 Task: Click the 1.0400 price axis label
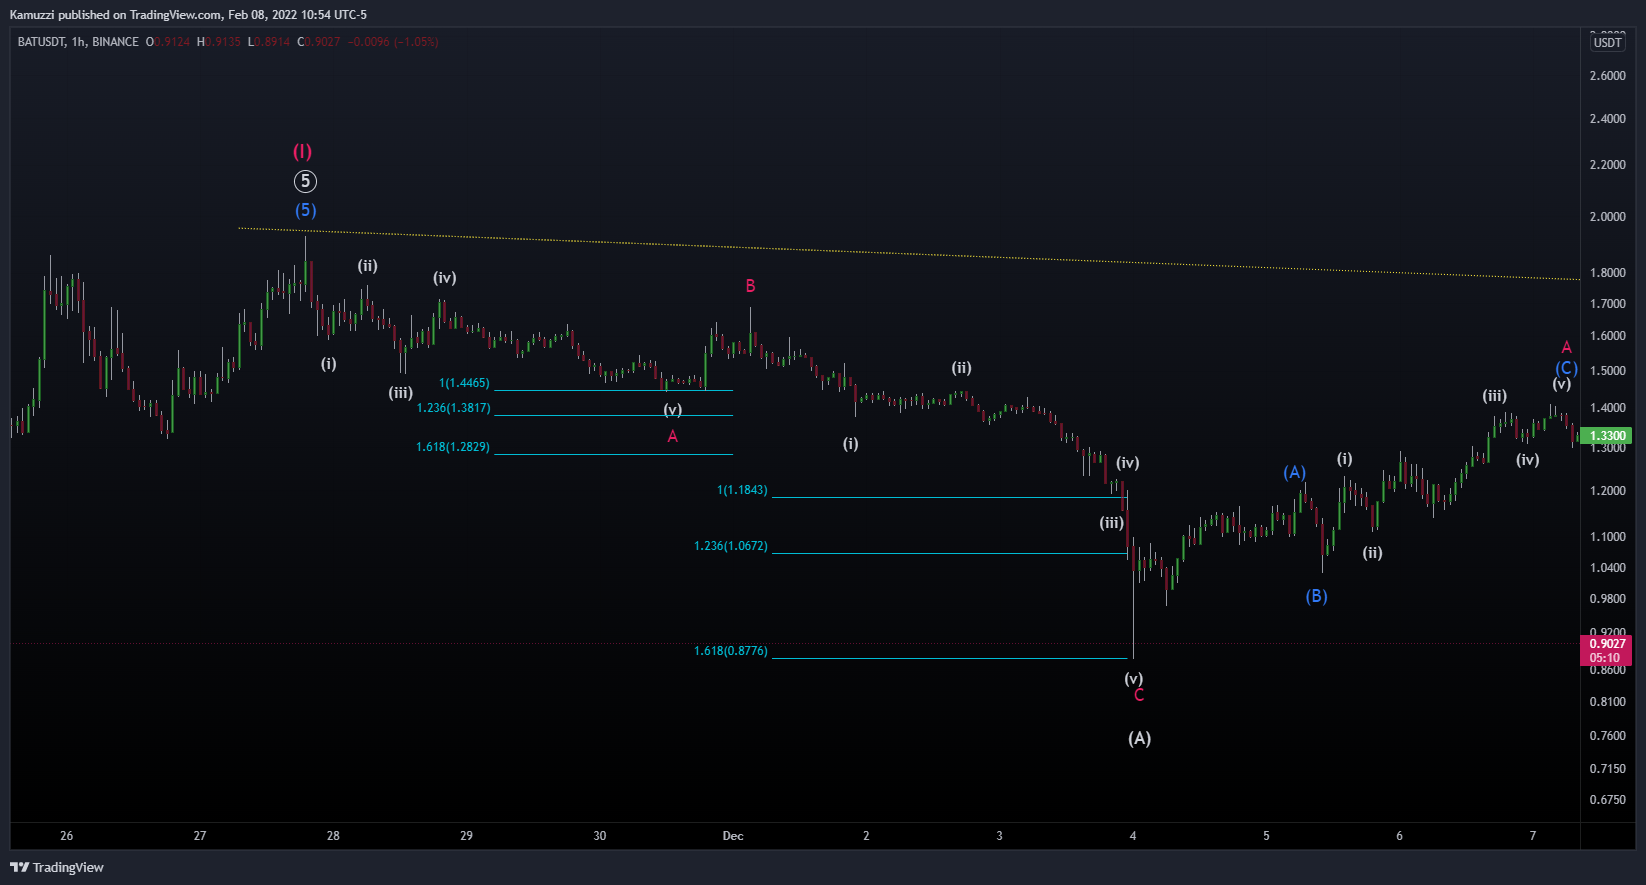[1607, 568]
